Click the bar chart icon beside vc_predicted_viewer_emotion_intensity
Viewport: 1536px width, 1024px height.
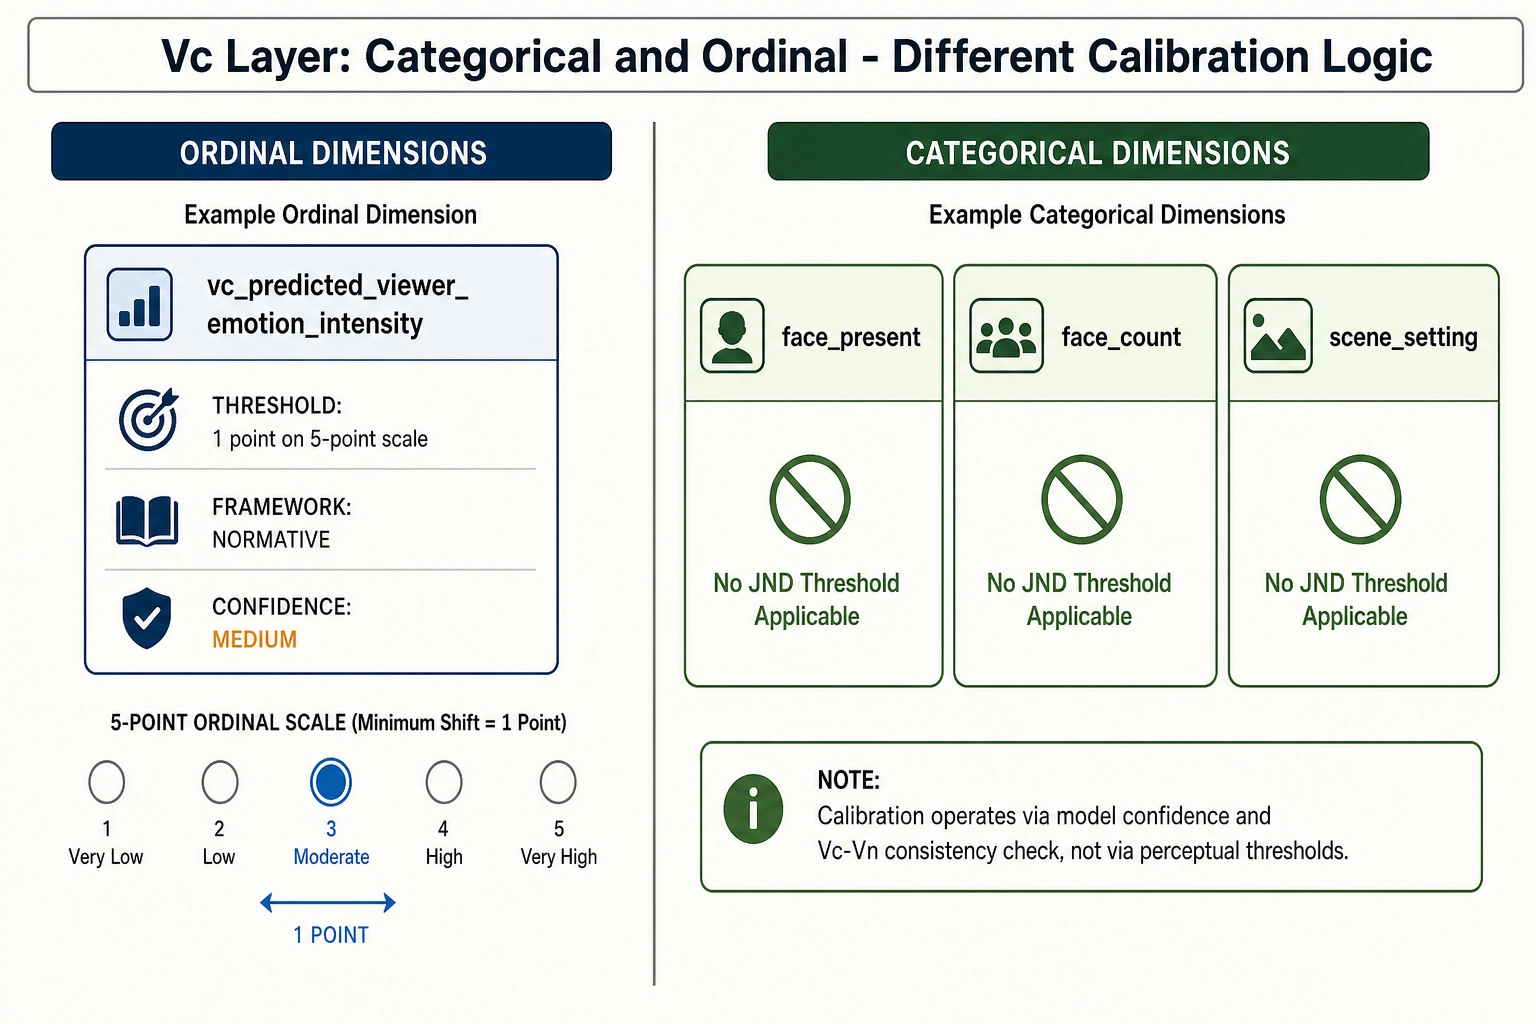pyautogui.click(x=140, y=304)
